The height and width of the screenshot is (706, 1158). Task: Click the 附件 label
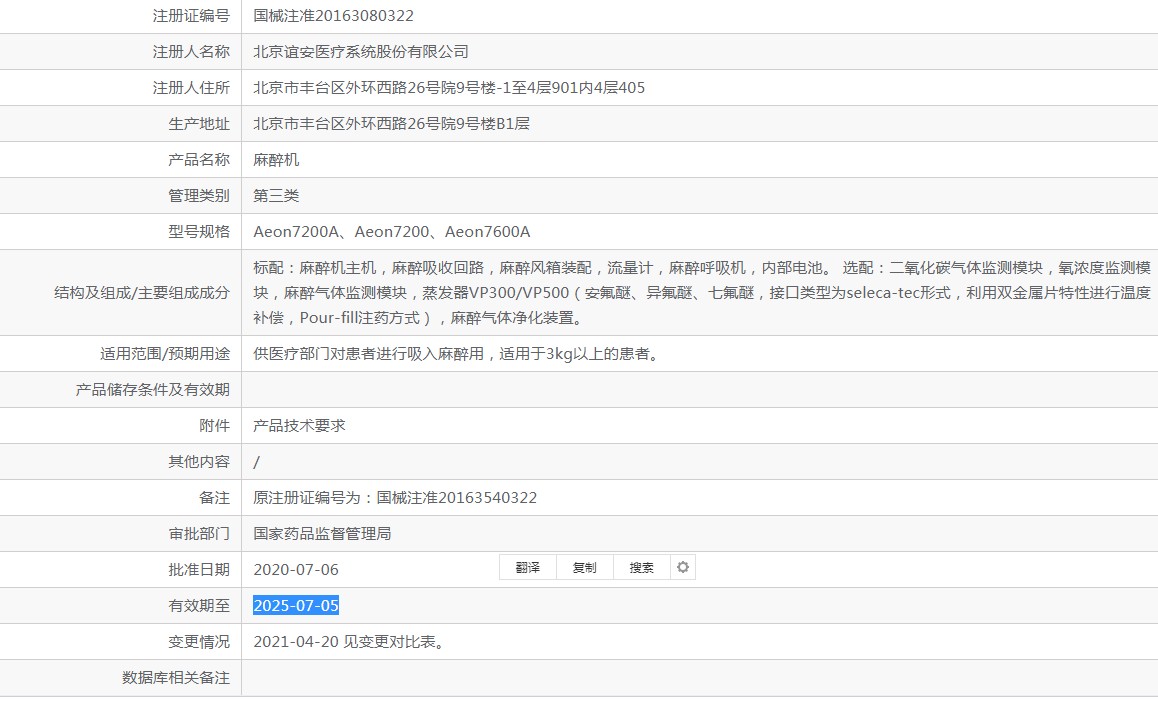[x=214, y=425]
